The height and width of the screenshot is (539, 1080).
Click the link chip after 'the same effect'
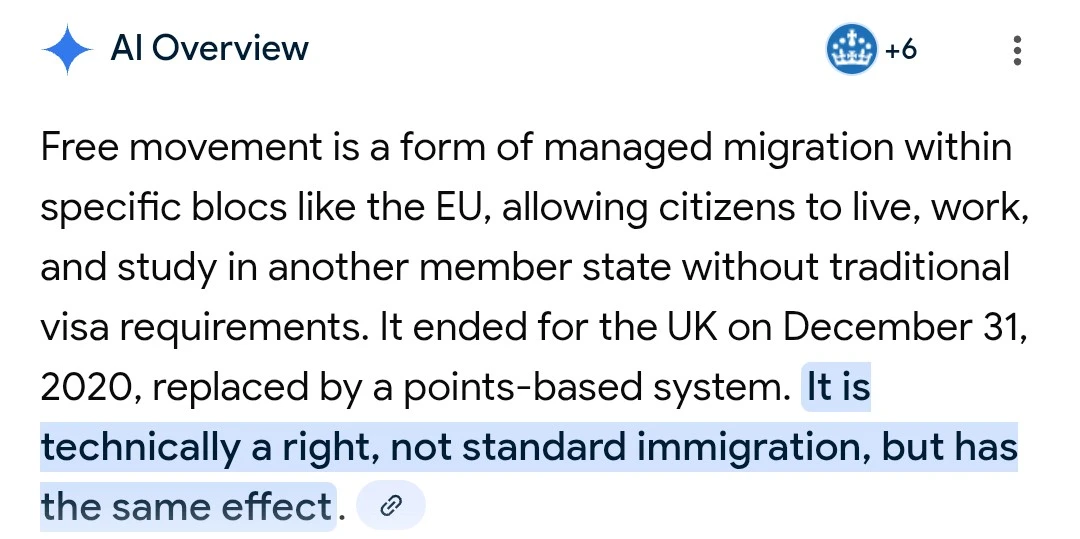coord(391,507)
